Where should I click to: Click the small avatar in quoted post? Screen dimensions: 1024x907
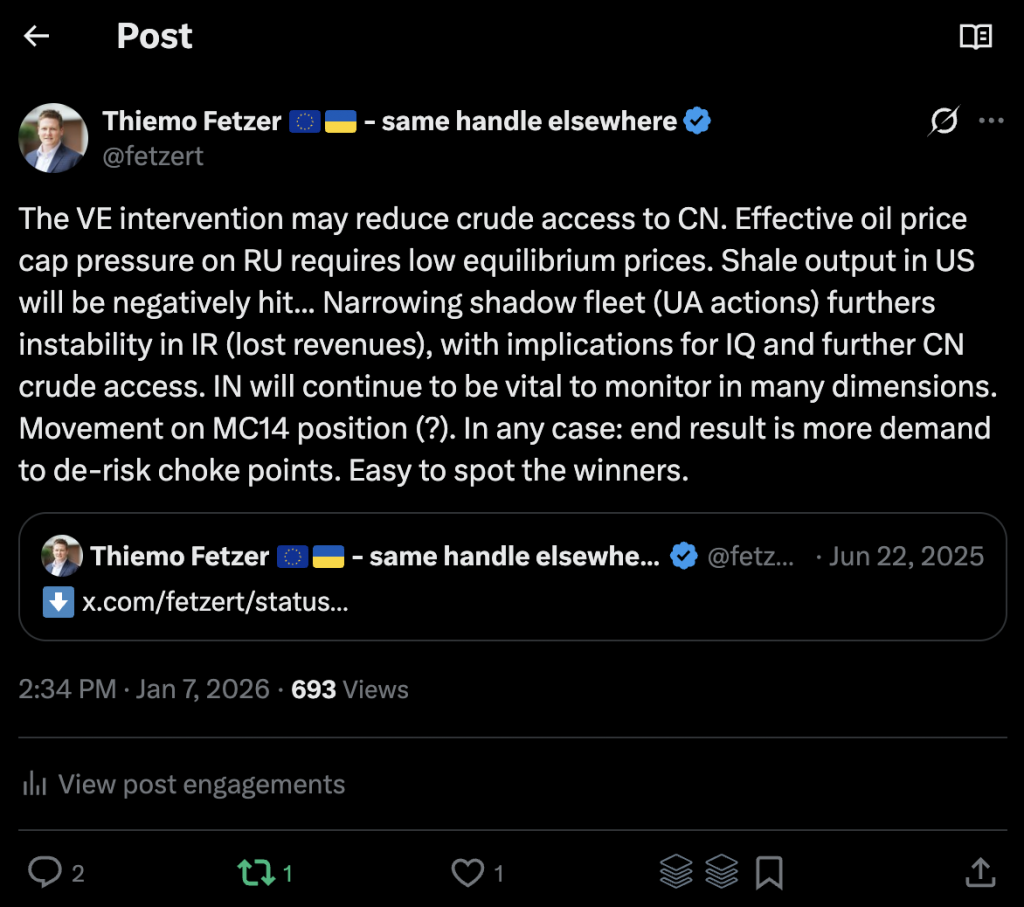(x=61, y=556)
